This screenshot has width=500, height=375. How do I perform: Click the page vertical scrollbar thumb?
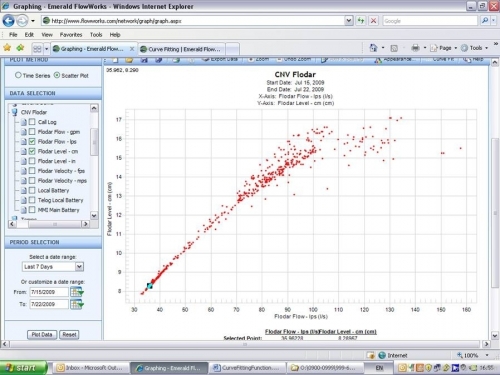click(495, 213)
